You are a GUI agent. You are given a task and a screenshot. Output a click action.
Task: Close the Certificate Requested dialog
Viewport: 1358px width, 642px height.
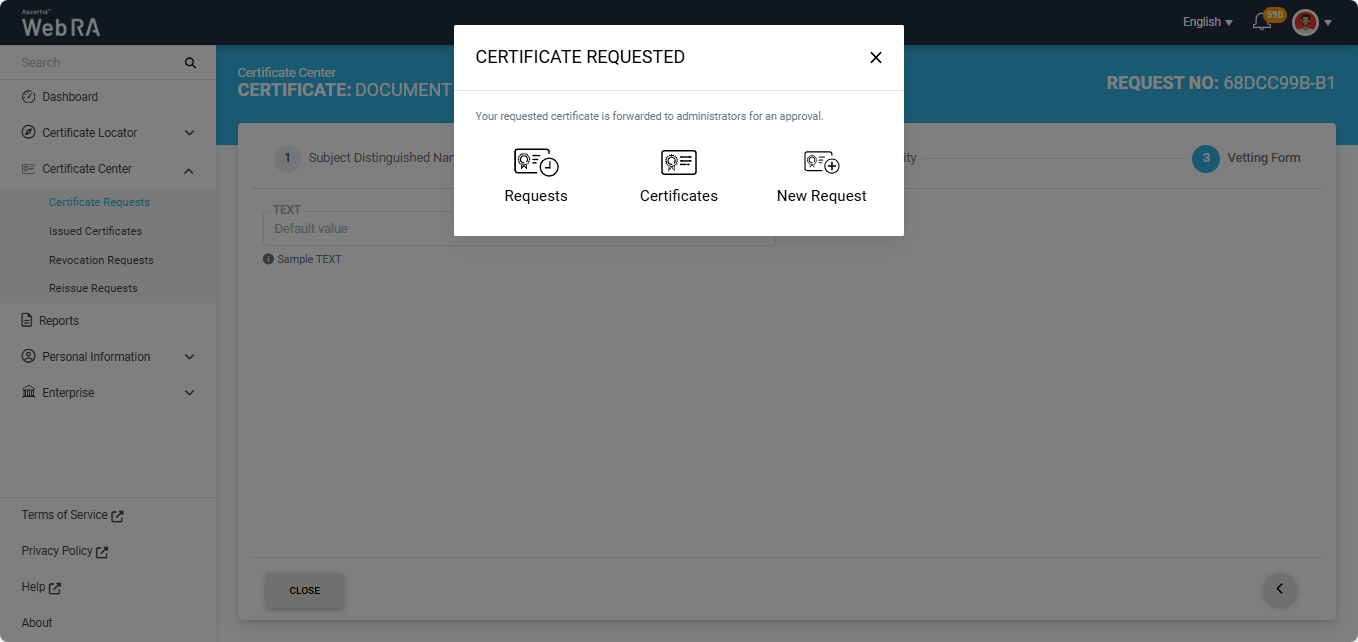[875, 58]
